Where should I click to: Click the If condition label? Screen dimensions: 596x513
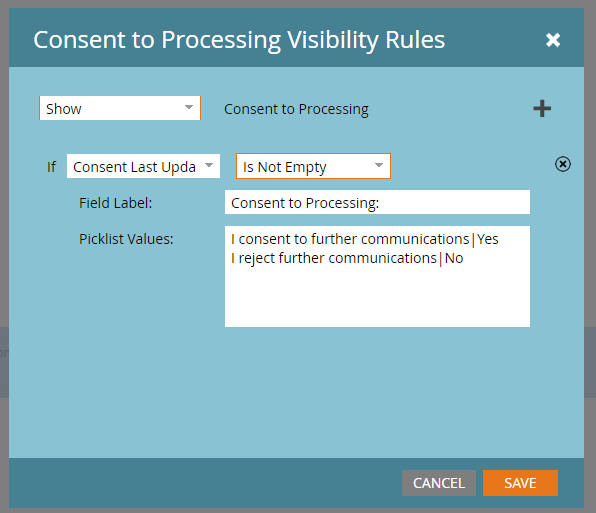[x=51, y=167]
